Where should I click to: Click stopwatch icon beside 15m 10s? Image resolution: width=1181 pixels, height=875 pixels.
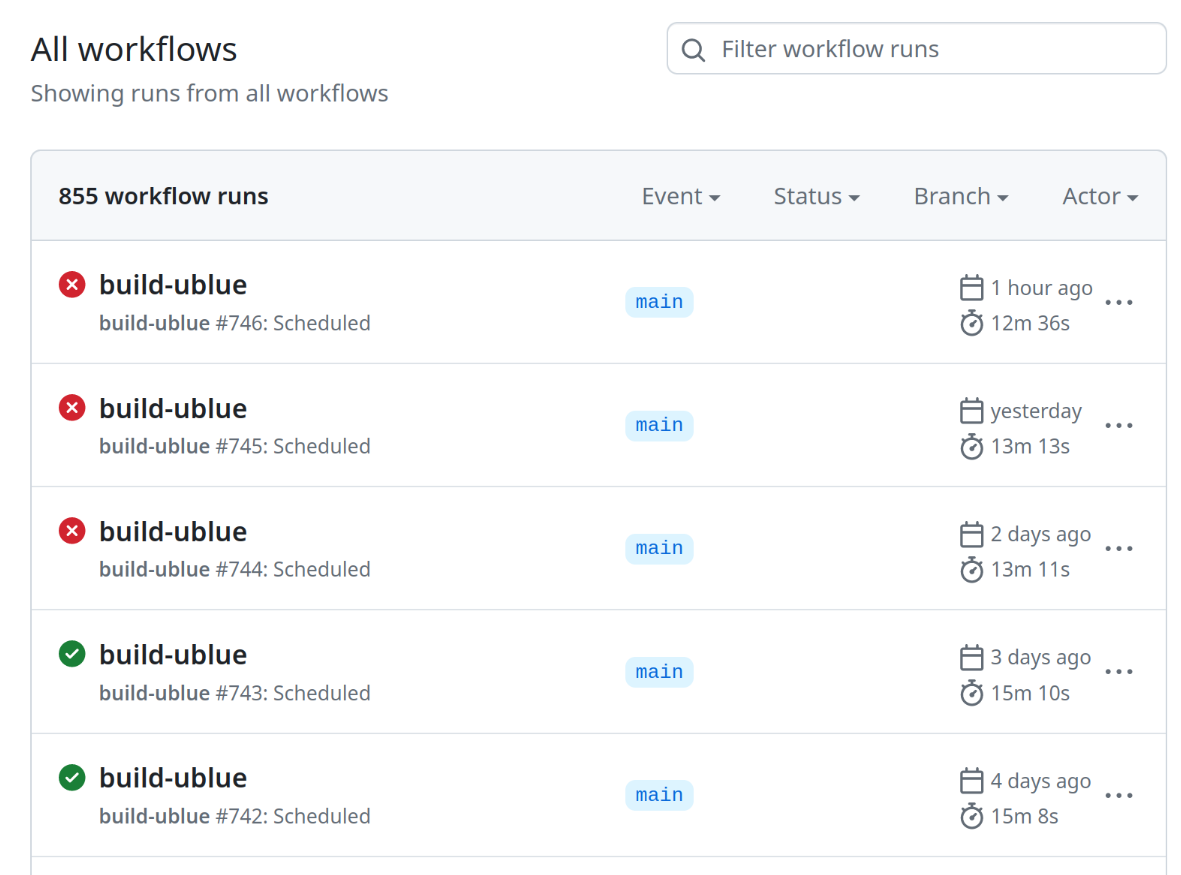[x=971, y=693]
